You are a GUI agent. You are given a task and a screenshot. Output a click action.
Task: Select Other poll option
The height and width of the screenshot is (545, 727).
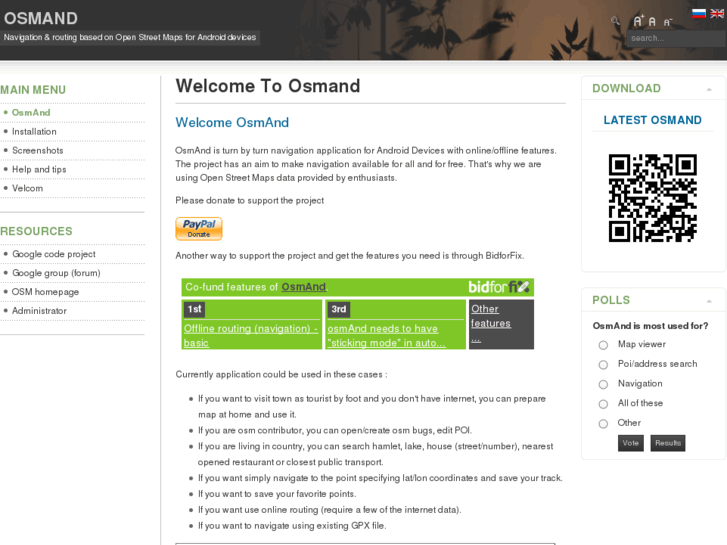tap(603, 423)
